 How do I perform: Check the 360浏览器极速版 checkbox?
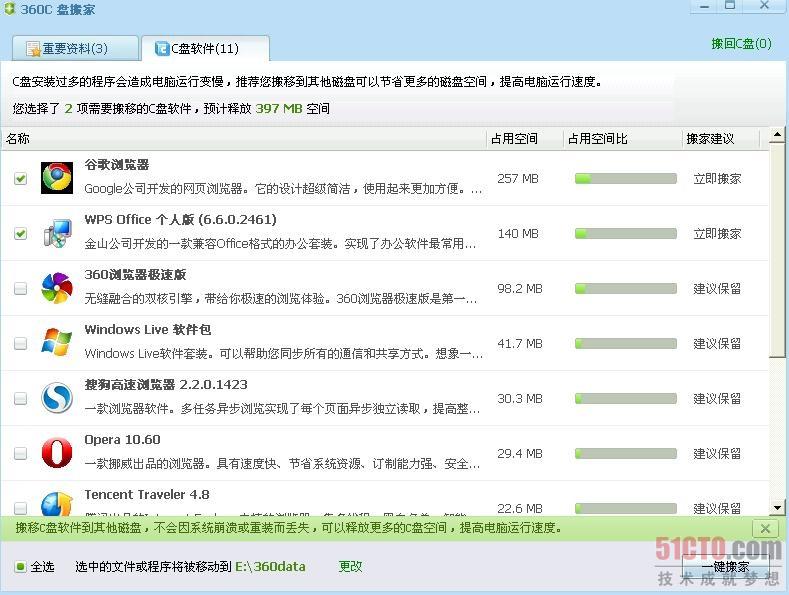(21, 288)
